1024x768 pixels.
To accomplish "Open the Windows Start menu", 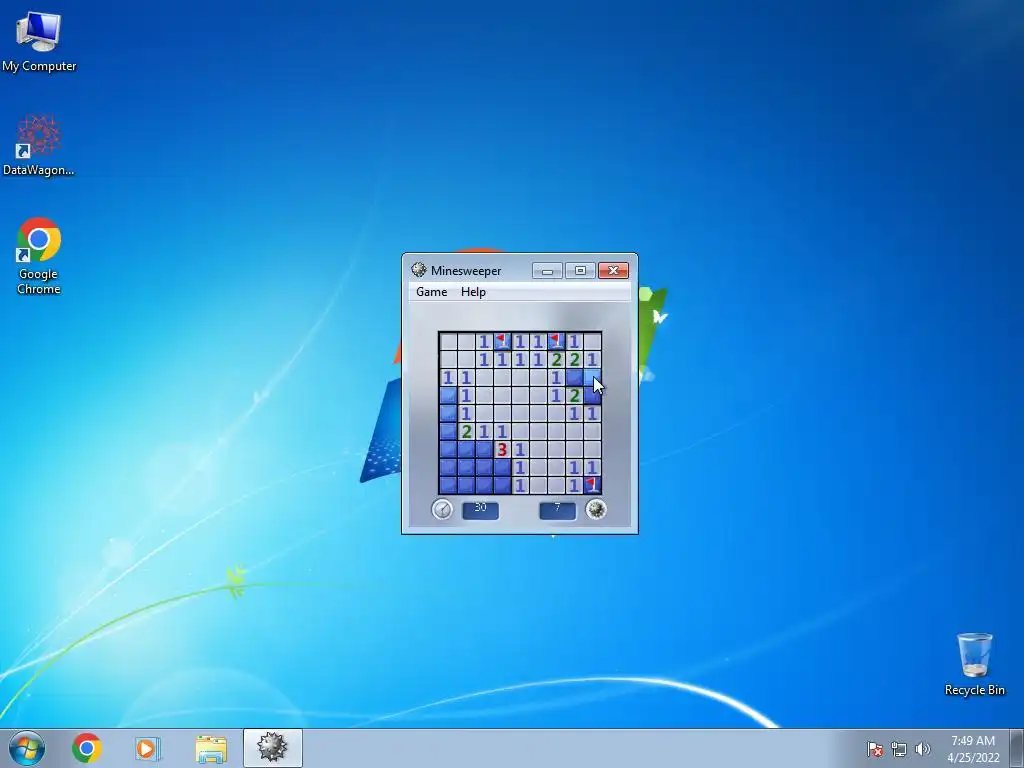I will 27,748.
